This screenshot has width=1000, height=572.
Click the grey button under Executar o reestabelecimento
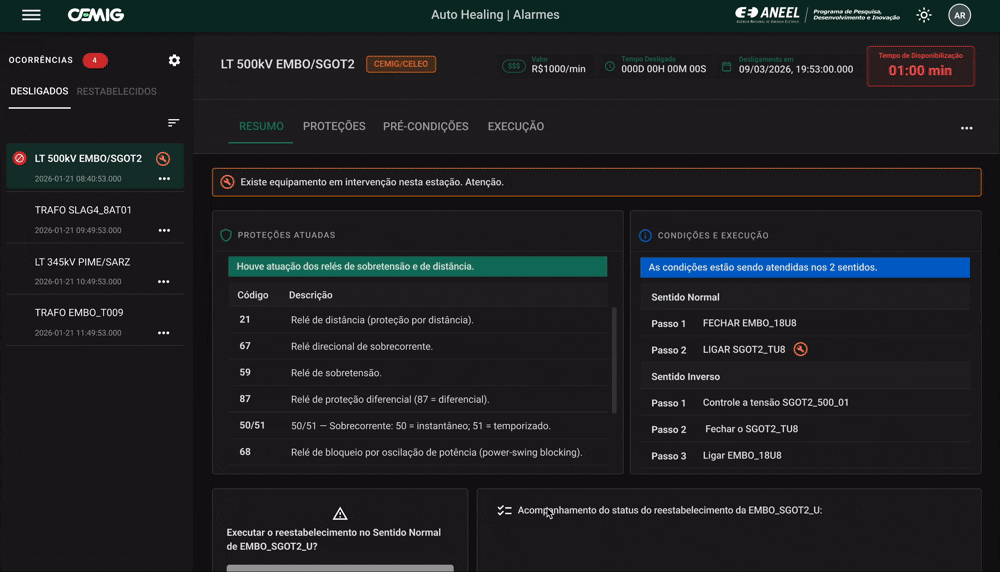pos(340,568)
